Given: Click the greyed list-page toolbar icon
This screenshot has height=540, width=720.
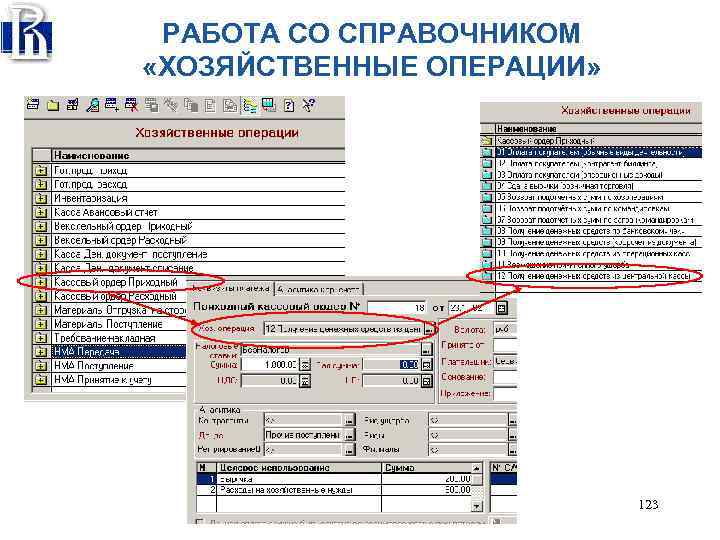Looking at the screenshot, I should 210,106.
